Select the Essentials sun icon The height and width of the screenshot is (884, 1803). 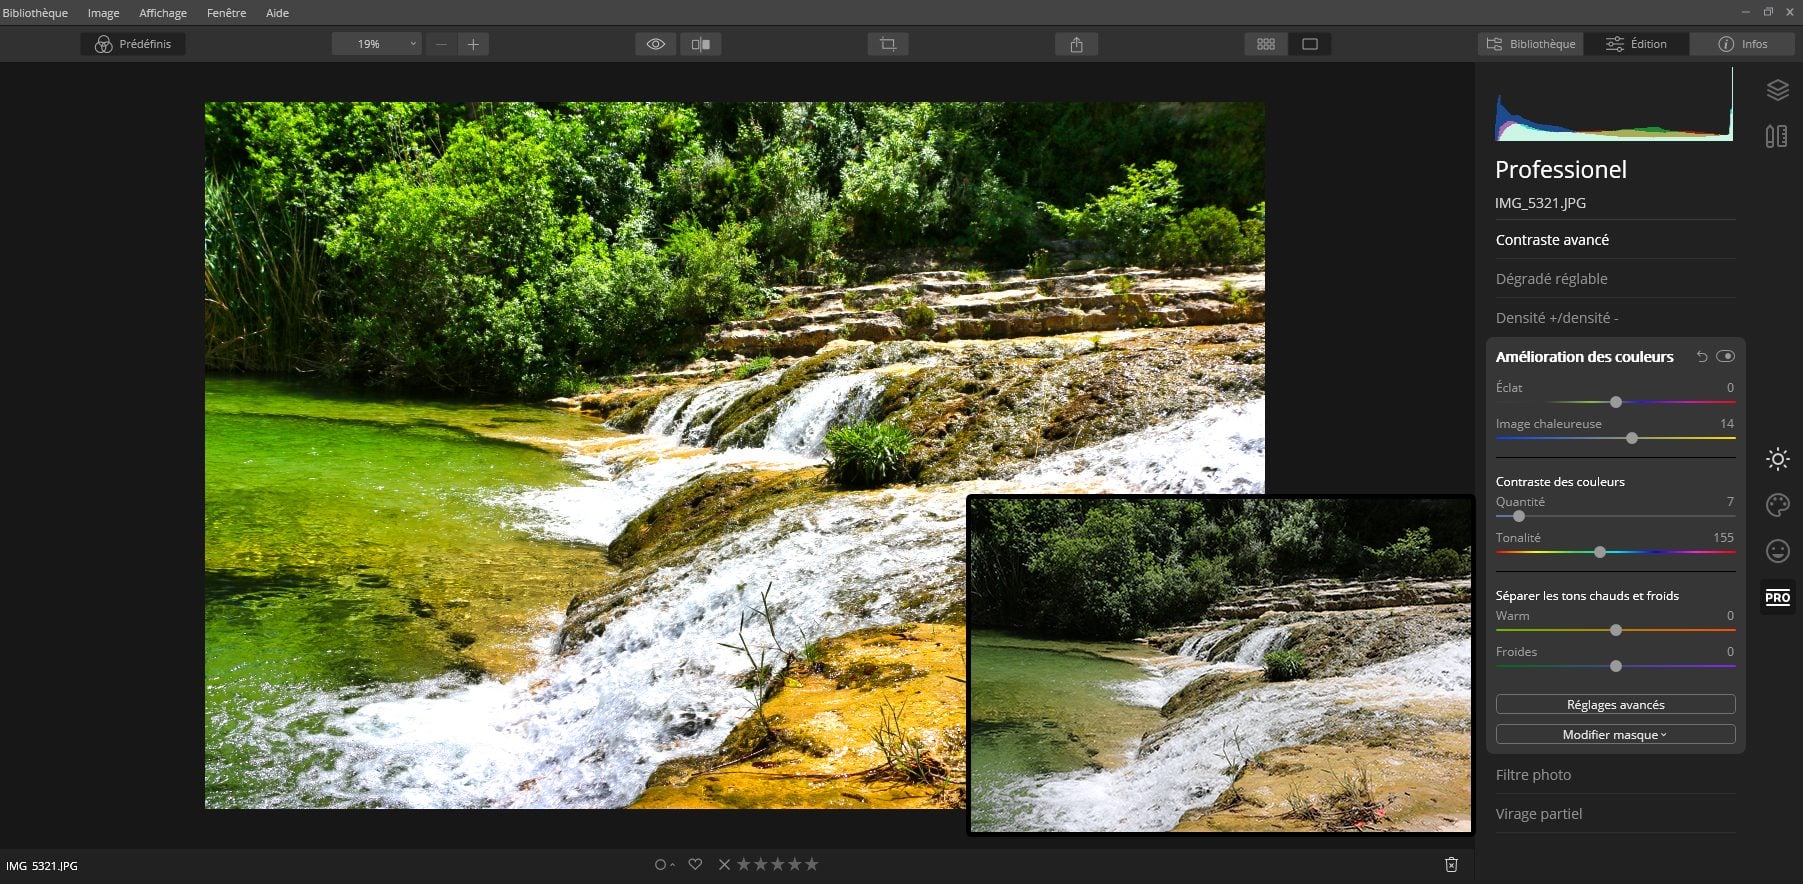(1777, 459)
